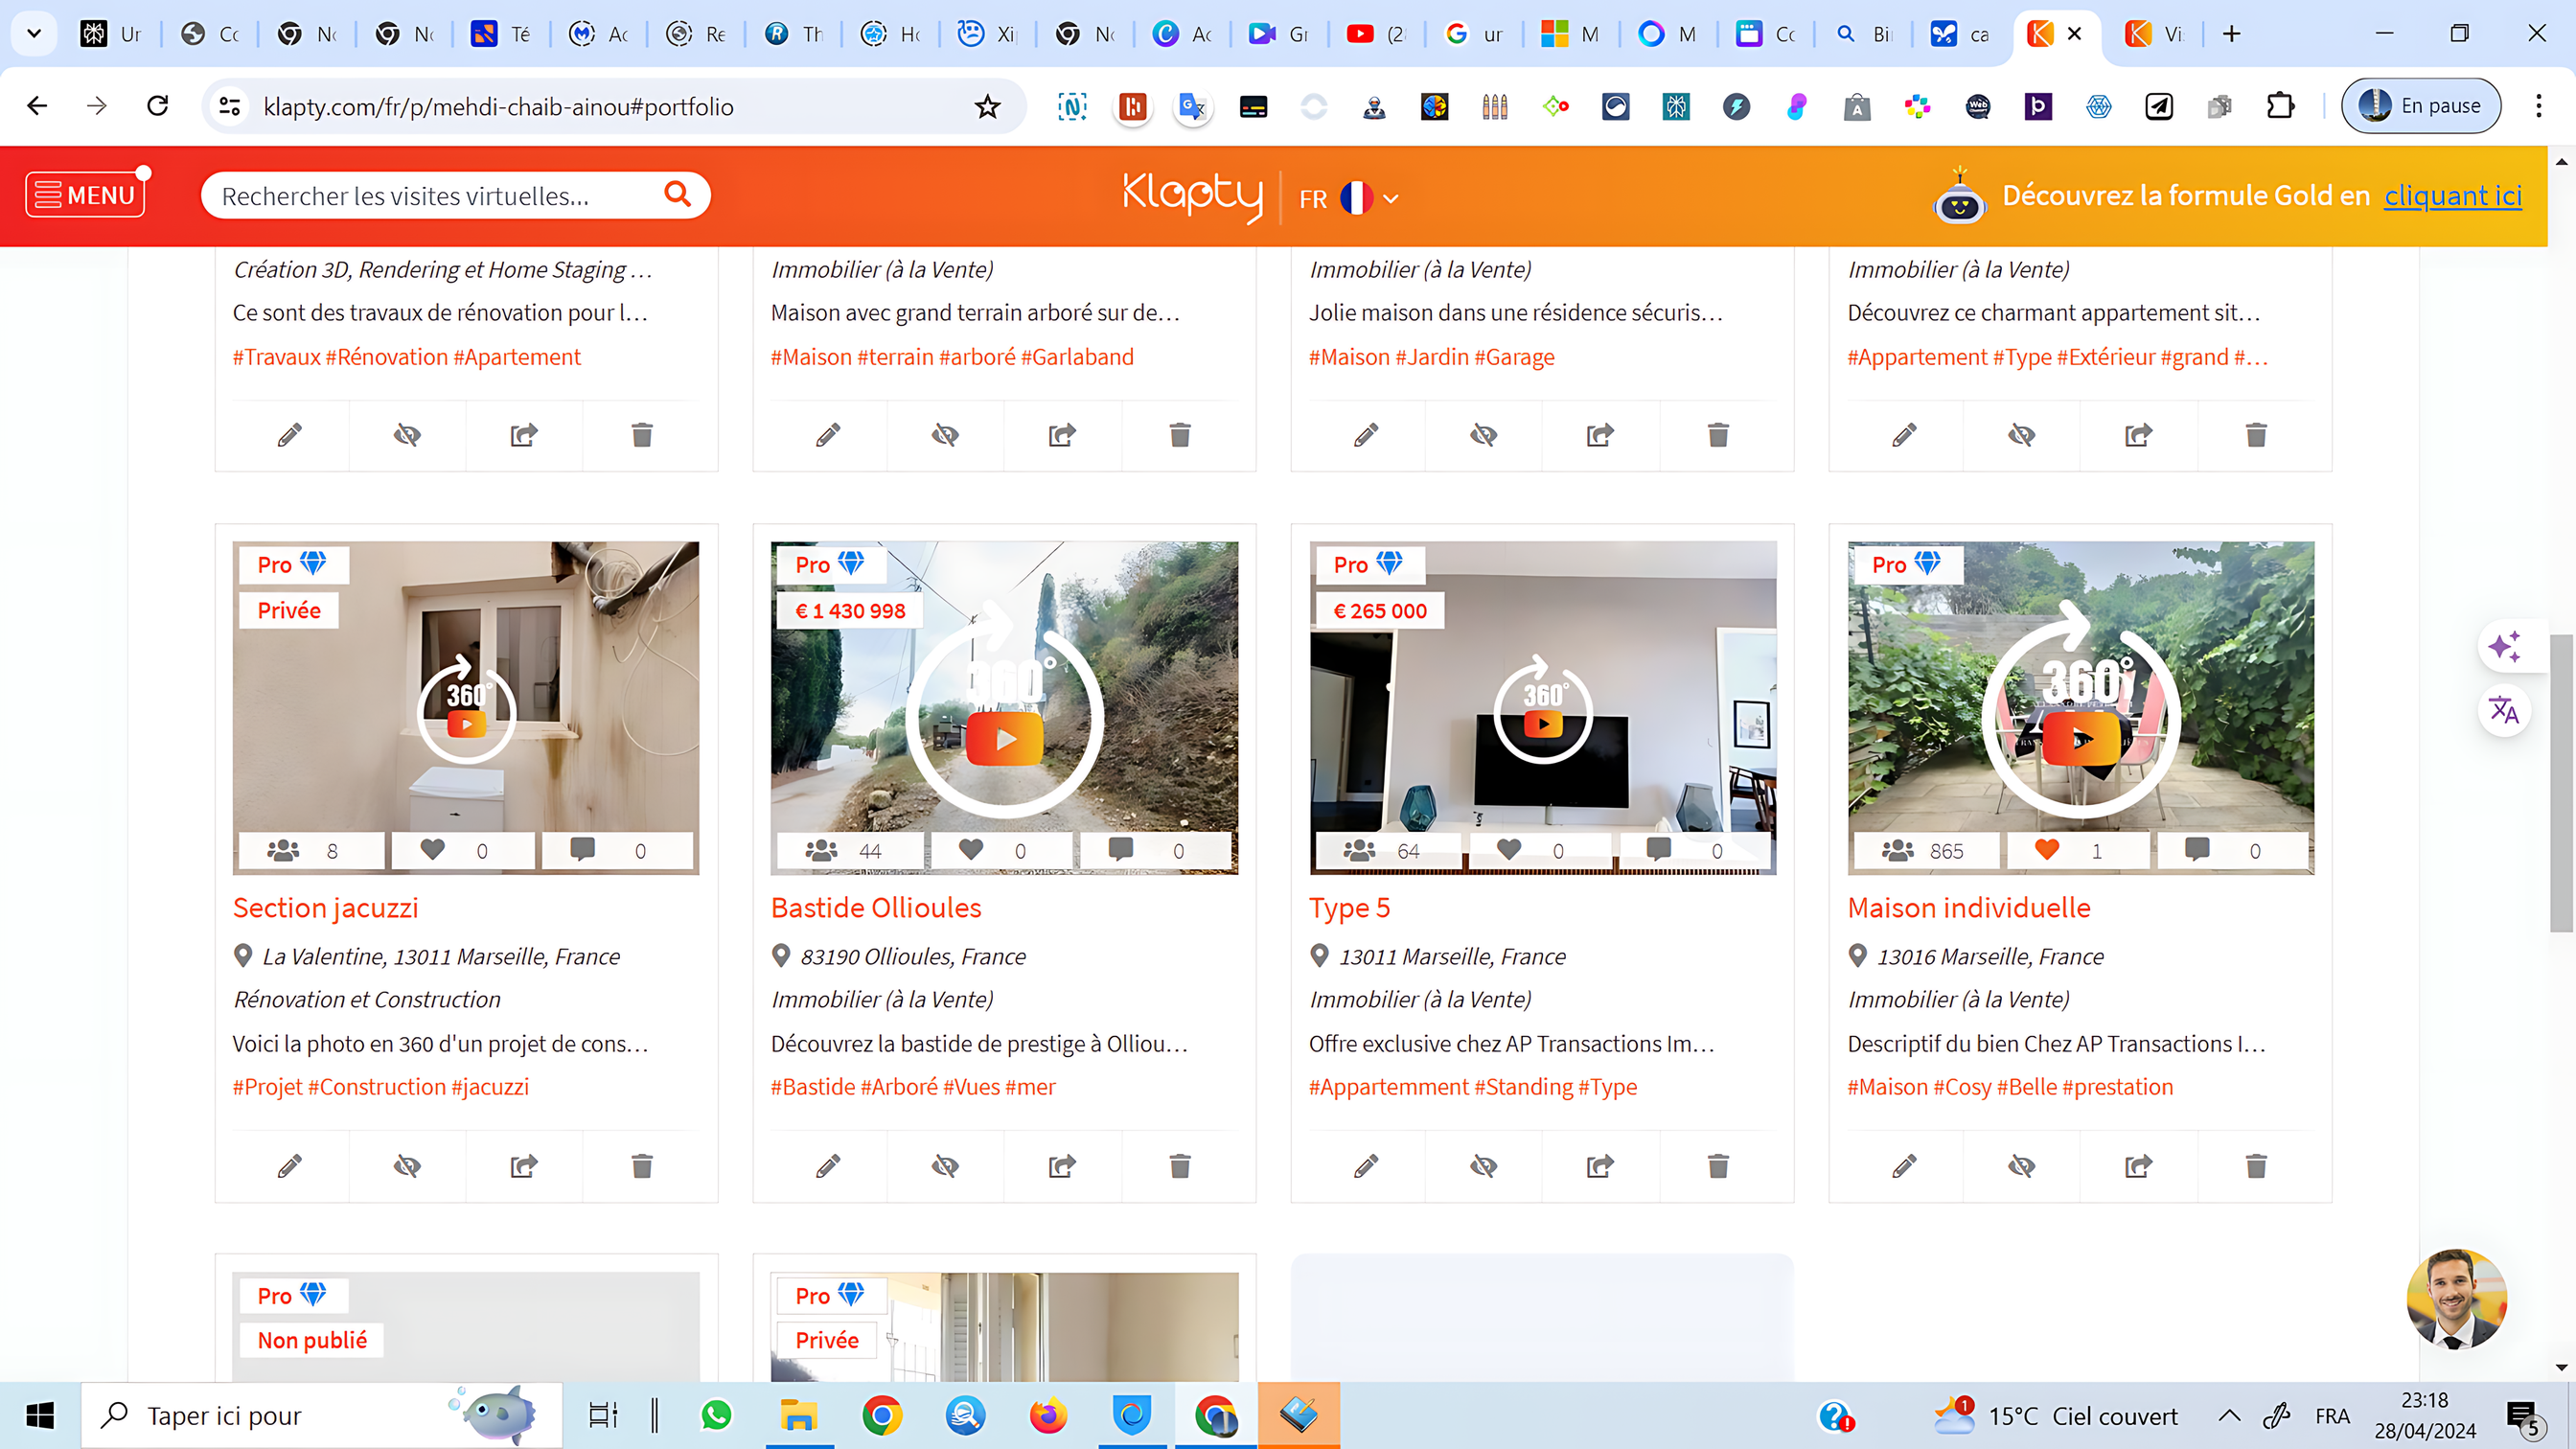Open the Chrome extensions puzzle menu

2280,106
